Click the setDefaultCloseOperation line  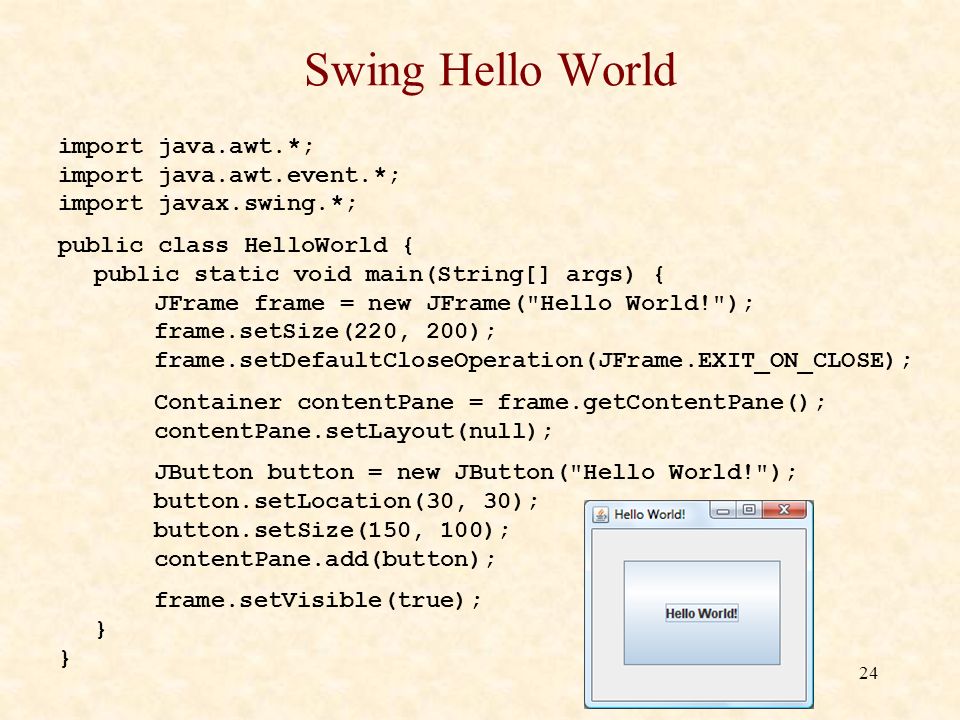[533, 360]
